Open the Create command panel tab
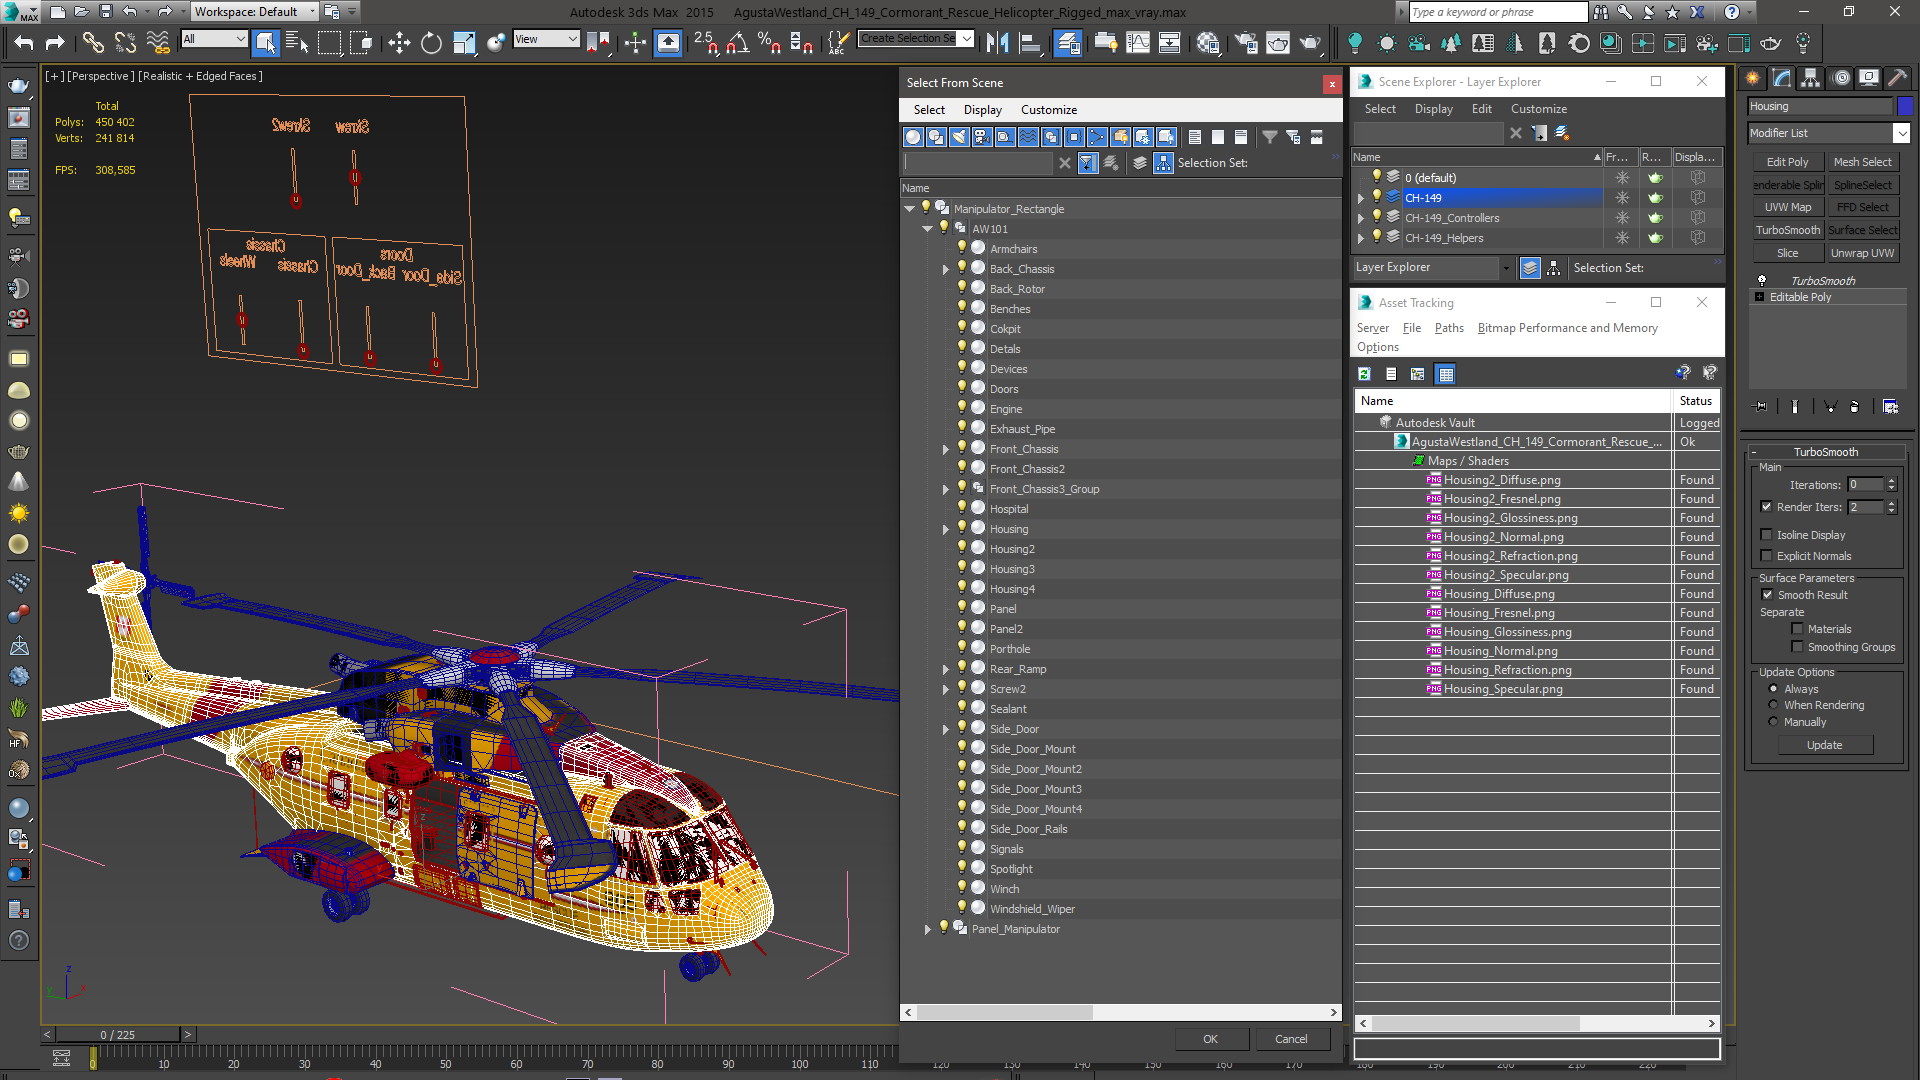Image resolution: width=1920 pixels, height=1080 pixels. pyautogui.click(x=1752, y=78)
